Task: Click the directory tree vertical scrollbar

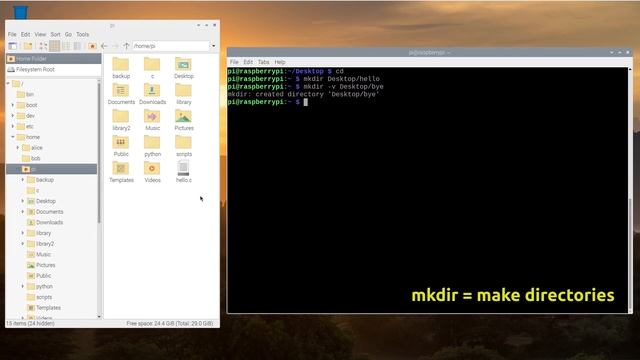Action: (x=99, y=151)
